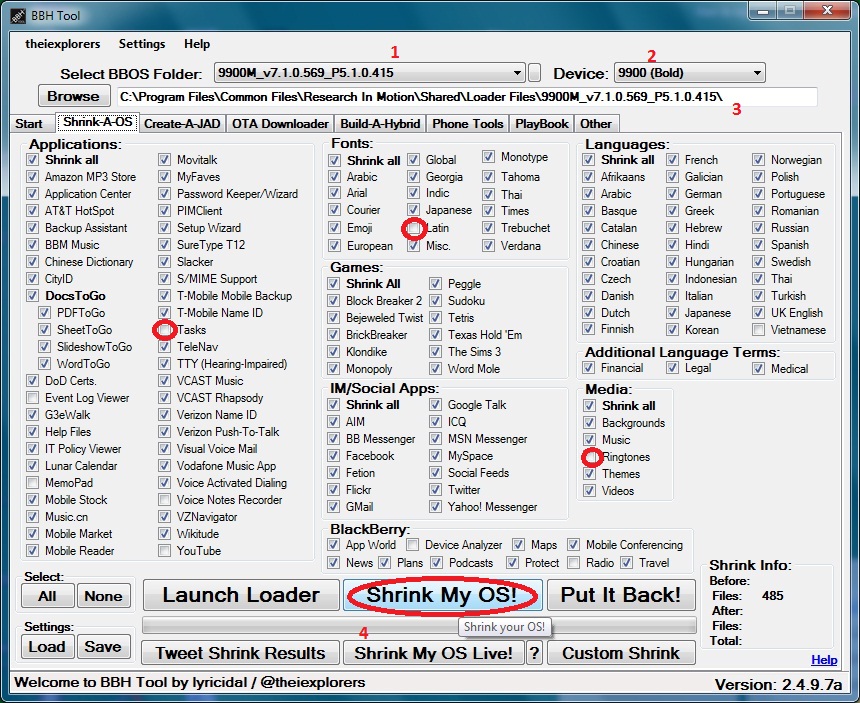
Task: Switch to the Build-A-Hybrid tab
Action: point(380,124)
